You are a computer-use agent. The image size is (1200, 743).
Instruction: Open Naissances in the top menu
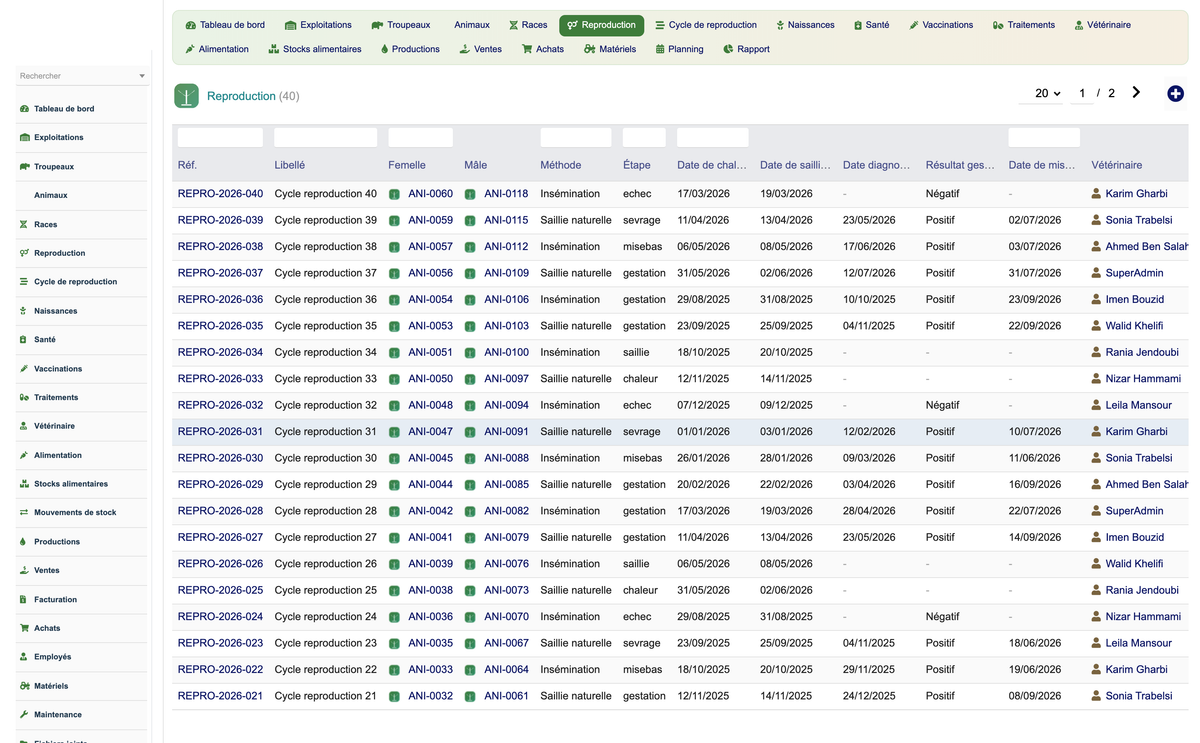[805, 25]
